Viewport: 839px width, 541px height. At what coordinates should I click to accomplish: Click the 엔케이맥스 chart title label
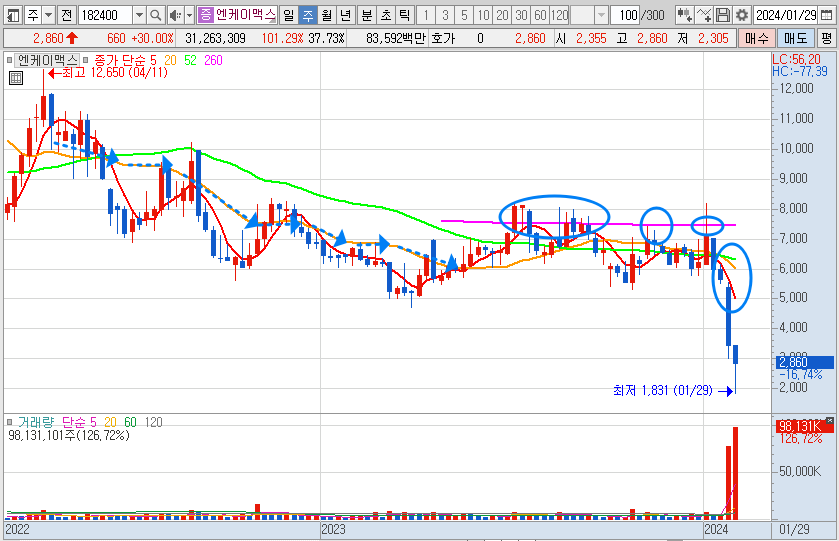[47, 60]
